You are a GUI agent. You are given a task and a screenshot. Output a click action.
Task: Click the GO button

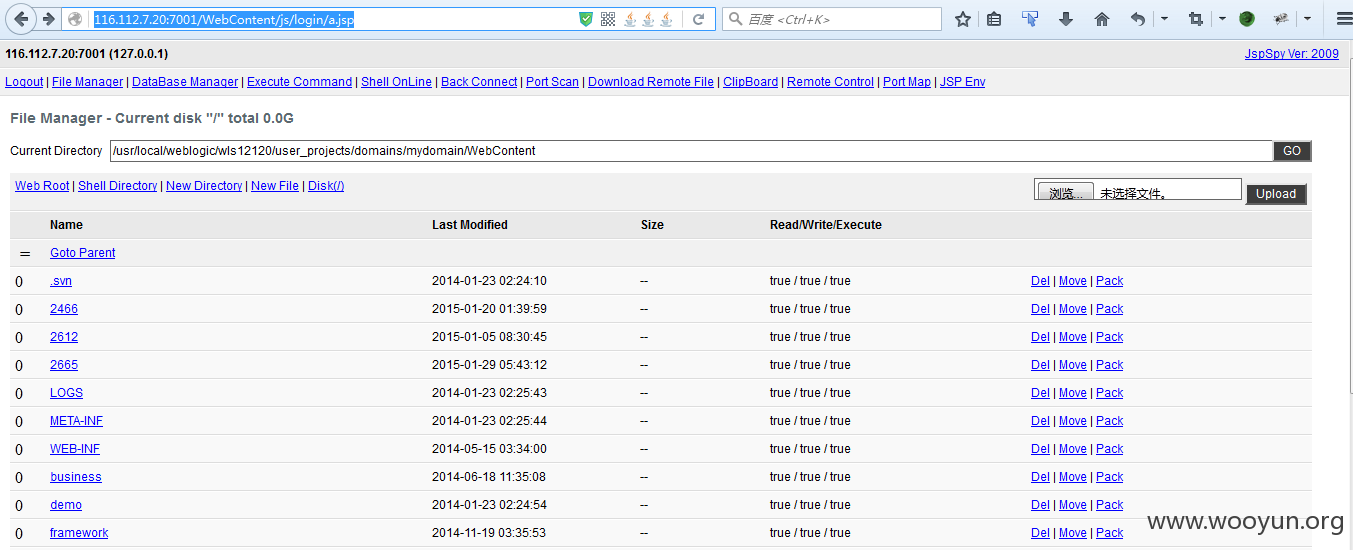[1292, 151]
